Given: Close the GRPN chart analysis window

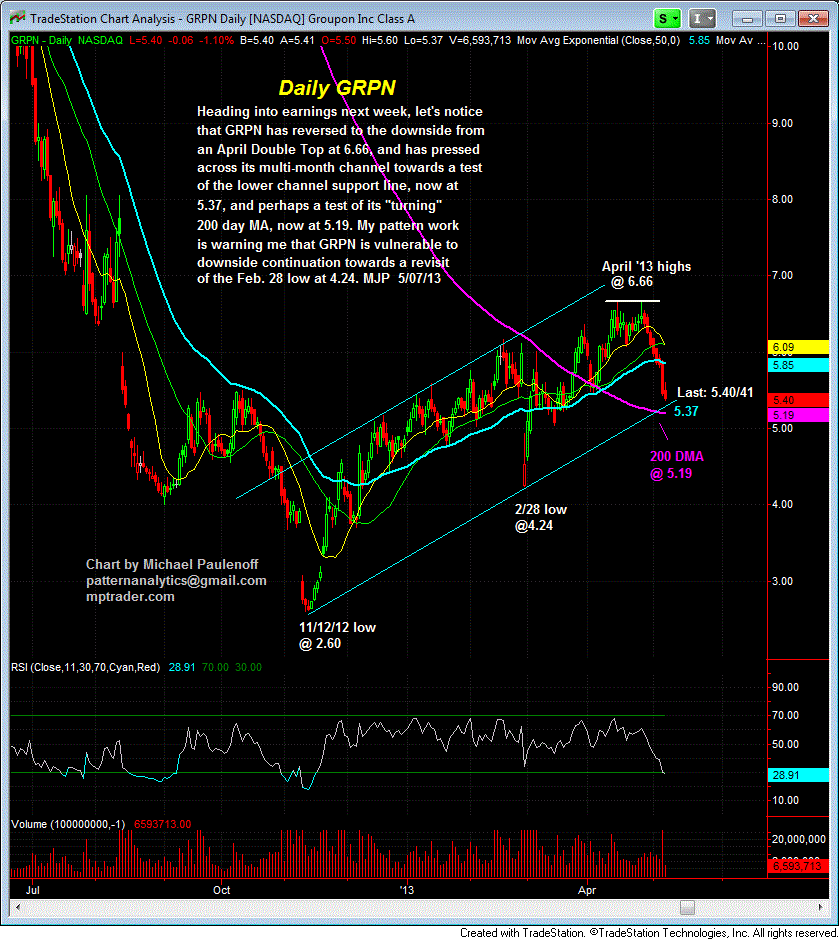Looking at the screenshot, I should tap(814, 19).
